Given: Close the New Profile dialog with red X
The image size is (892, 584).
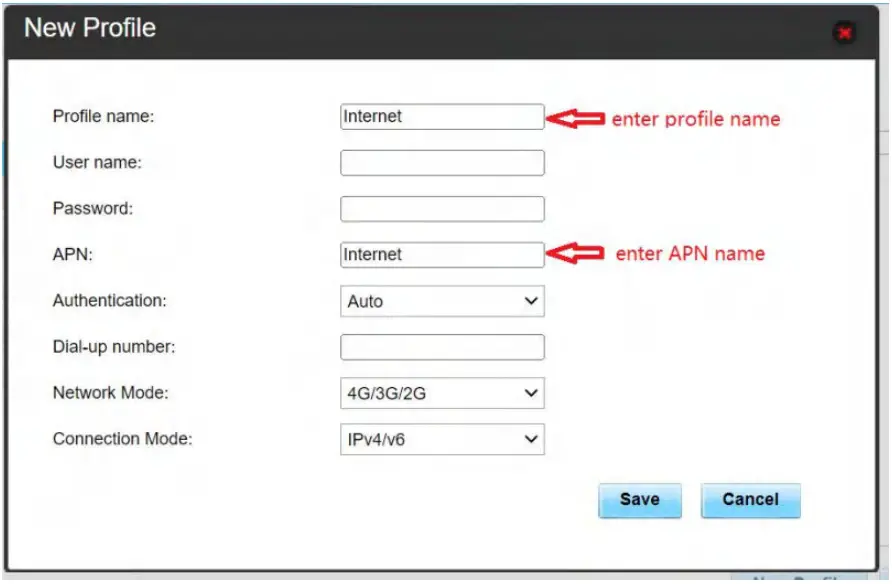Looking at the screenshot, I should tap(844, 33).
